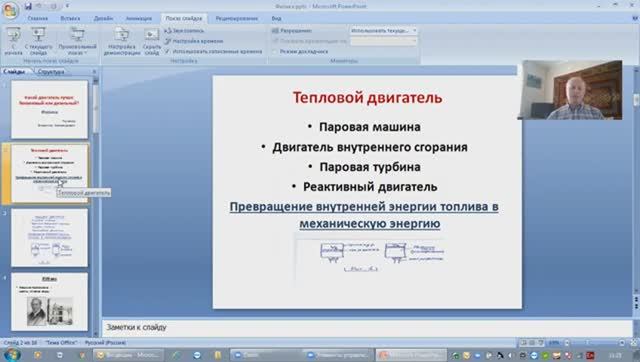Click Русский (Россия) language indicator
This screenshot has height=362, width=640.
pos(105,343)
